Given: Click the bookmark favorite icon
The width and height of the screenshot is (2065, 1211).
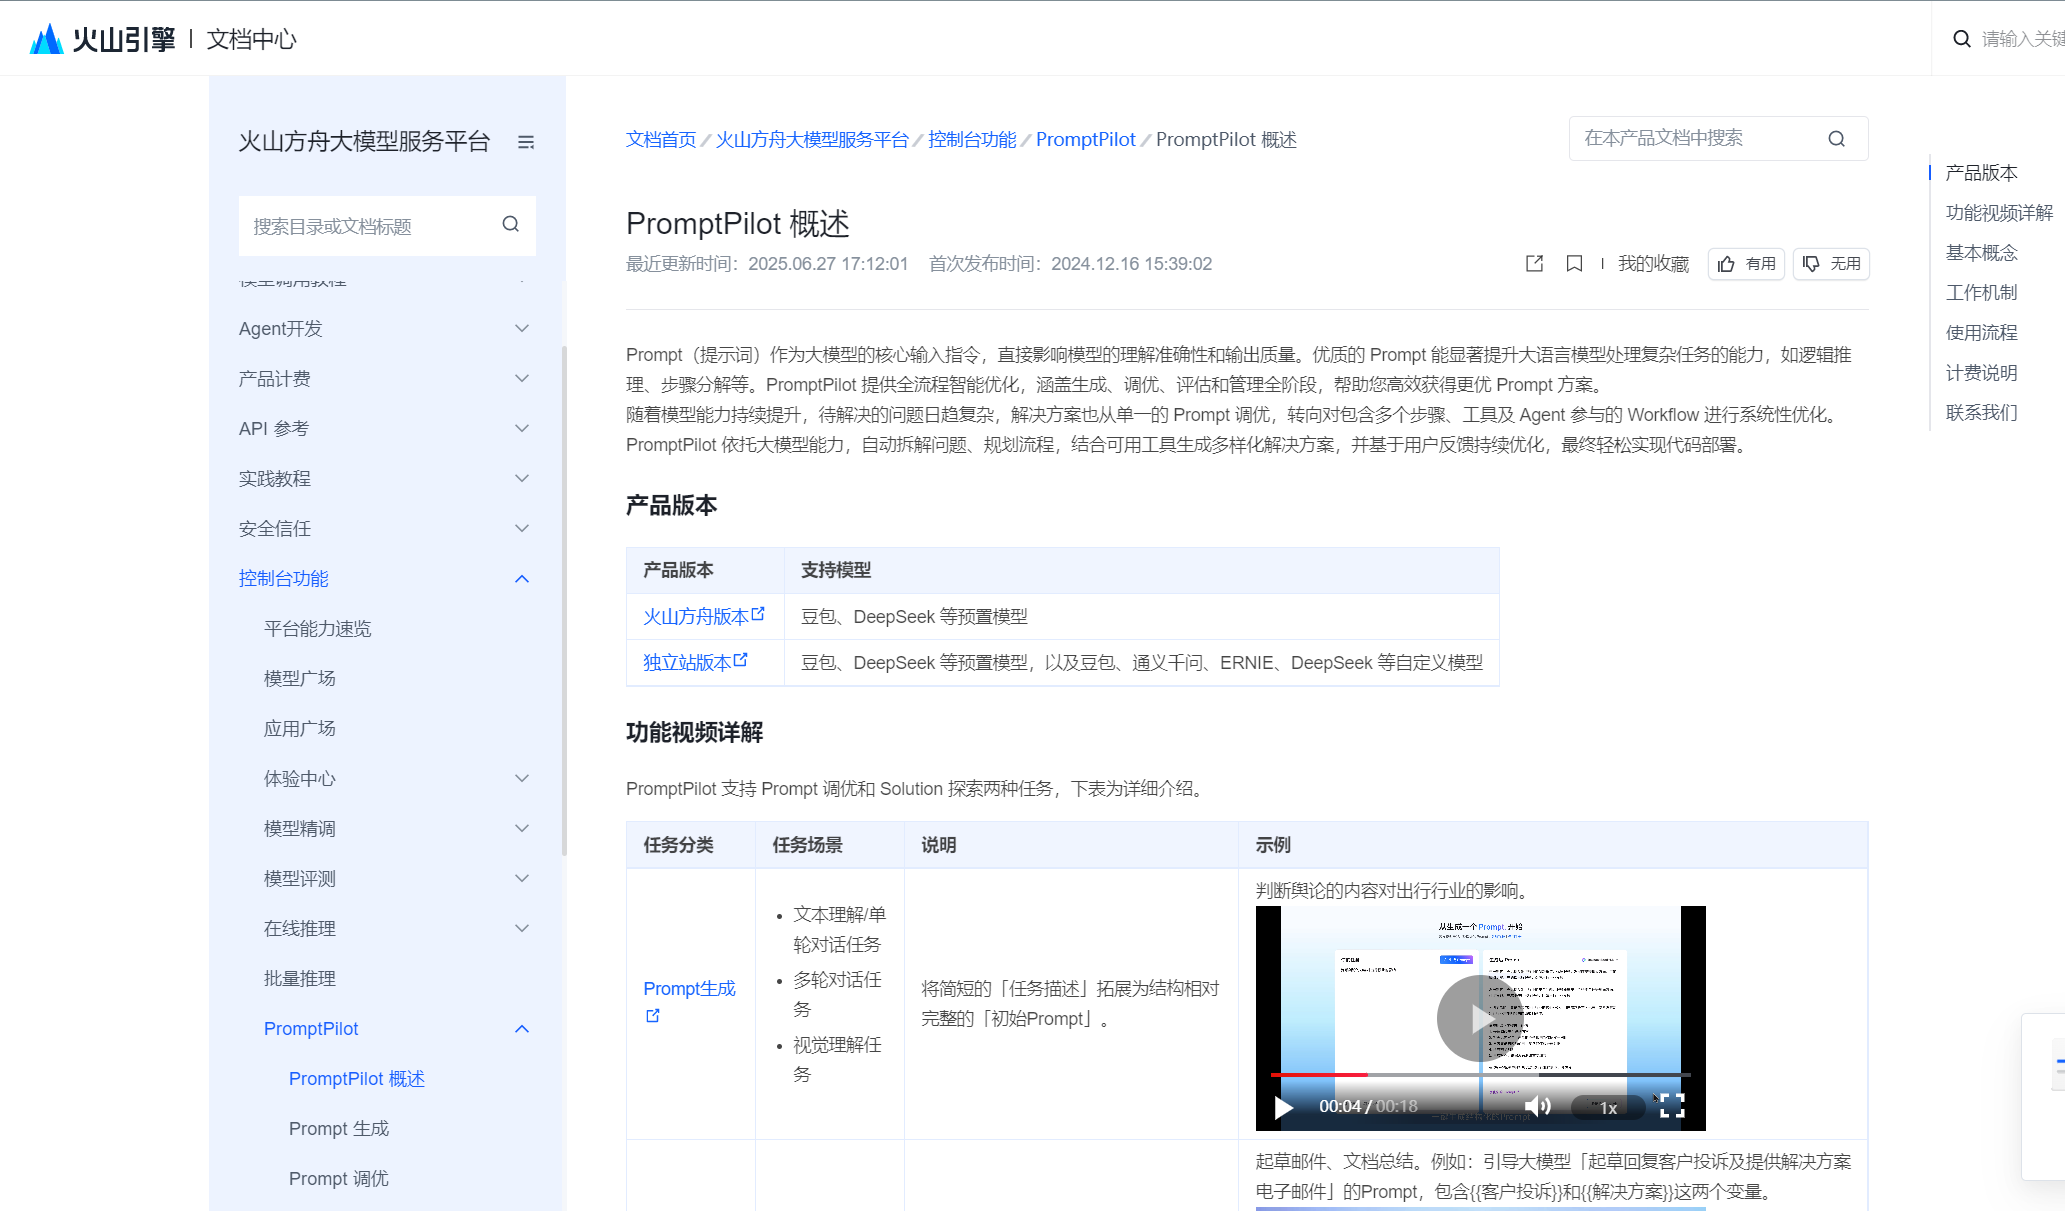Looking at the screenshot, I should click(x=1574, y=264).
